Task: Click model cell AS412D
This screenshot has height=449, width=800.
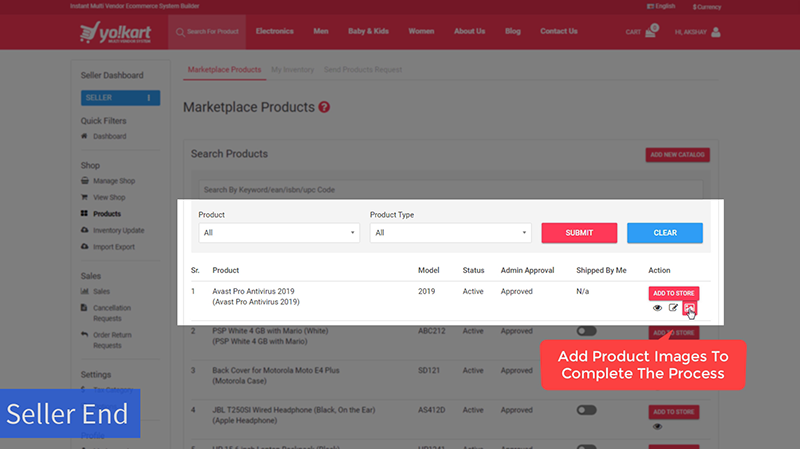Action: (x=432, y=410)
